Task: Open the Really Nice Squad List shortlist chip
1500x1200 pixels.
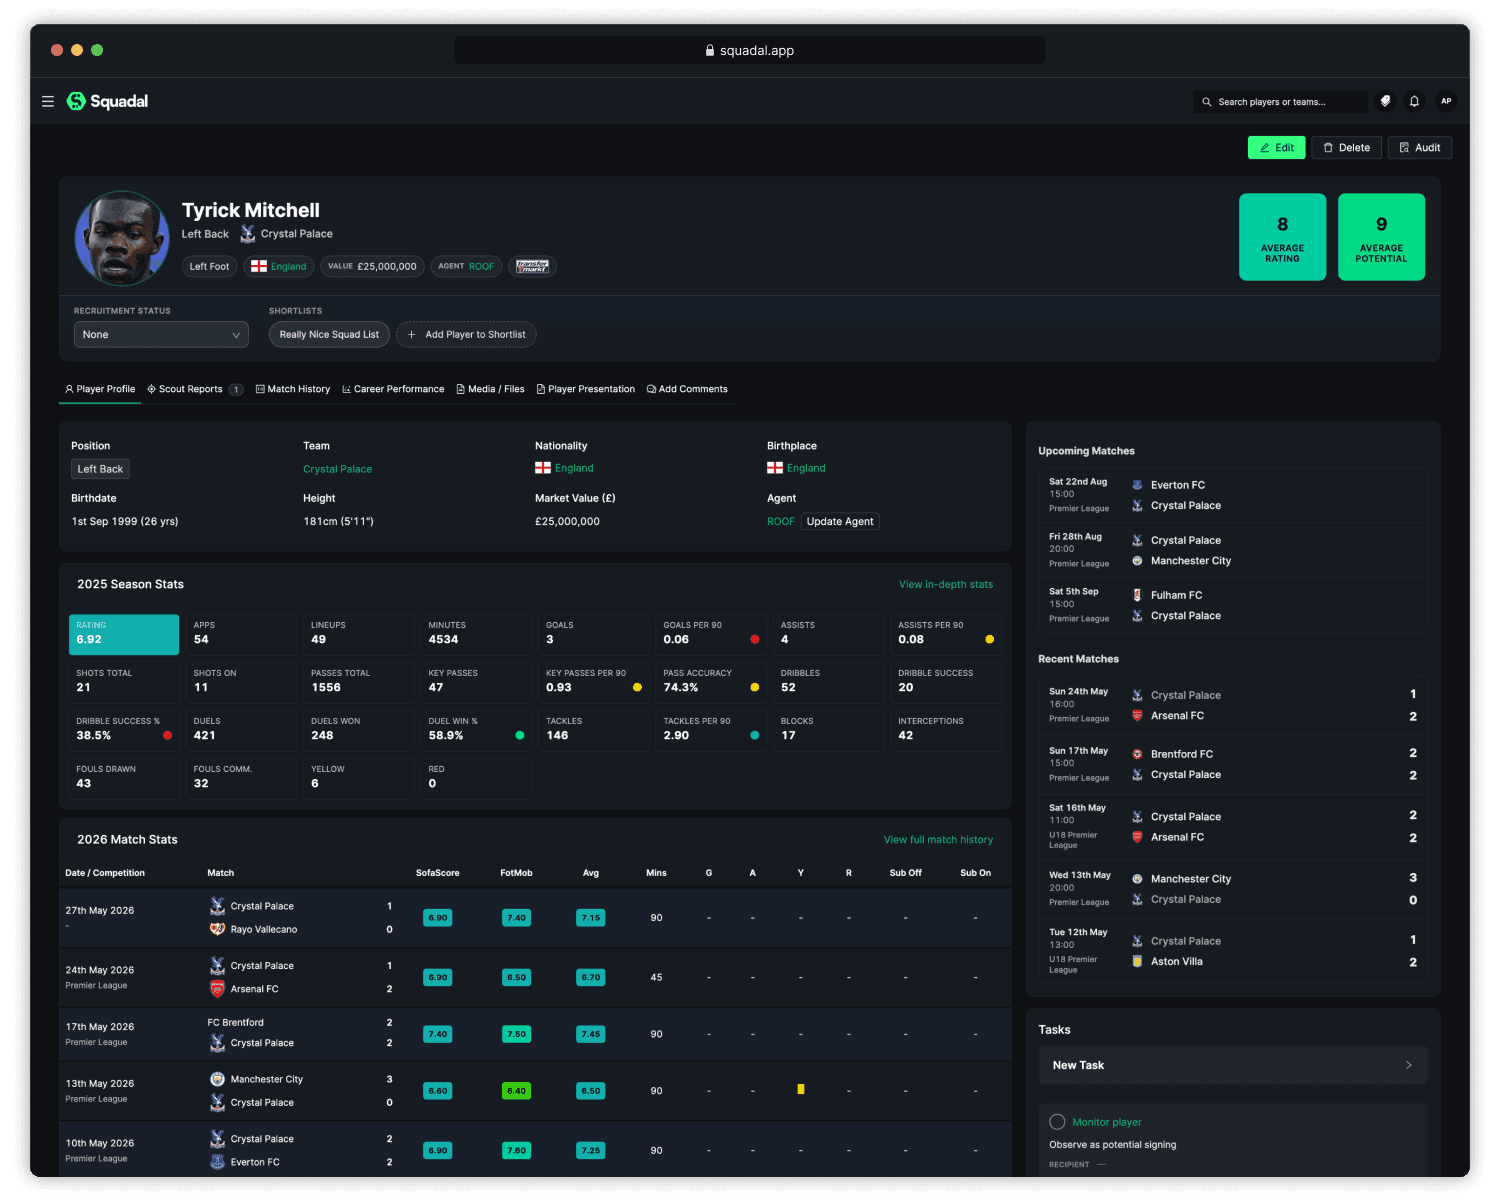Action: click(x=329, y=335)
